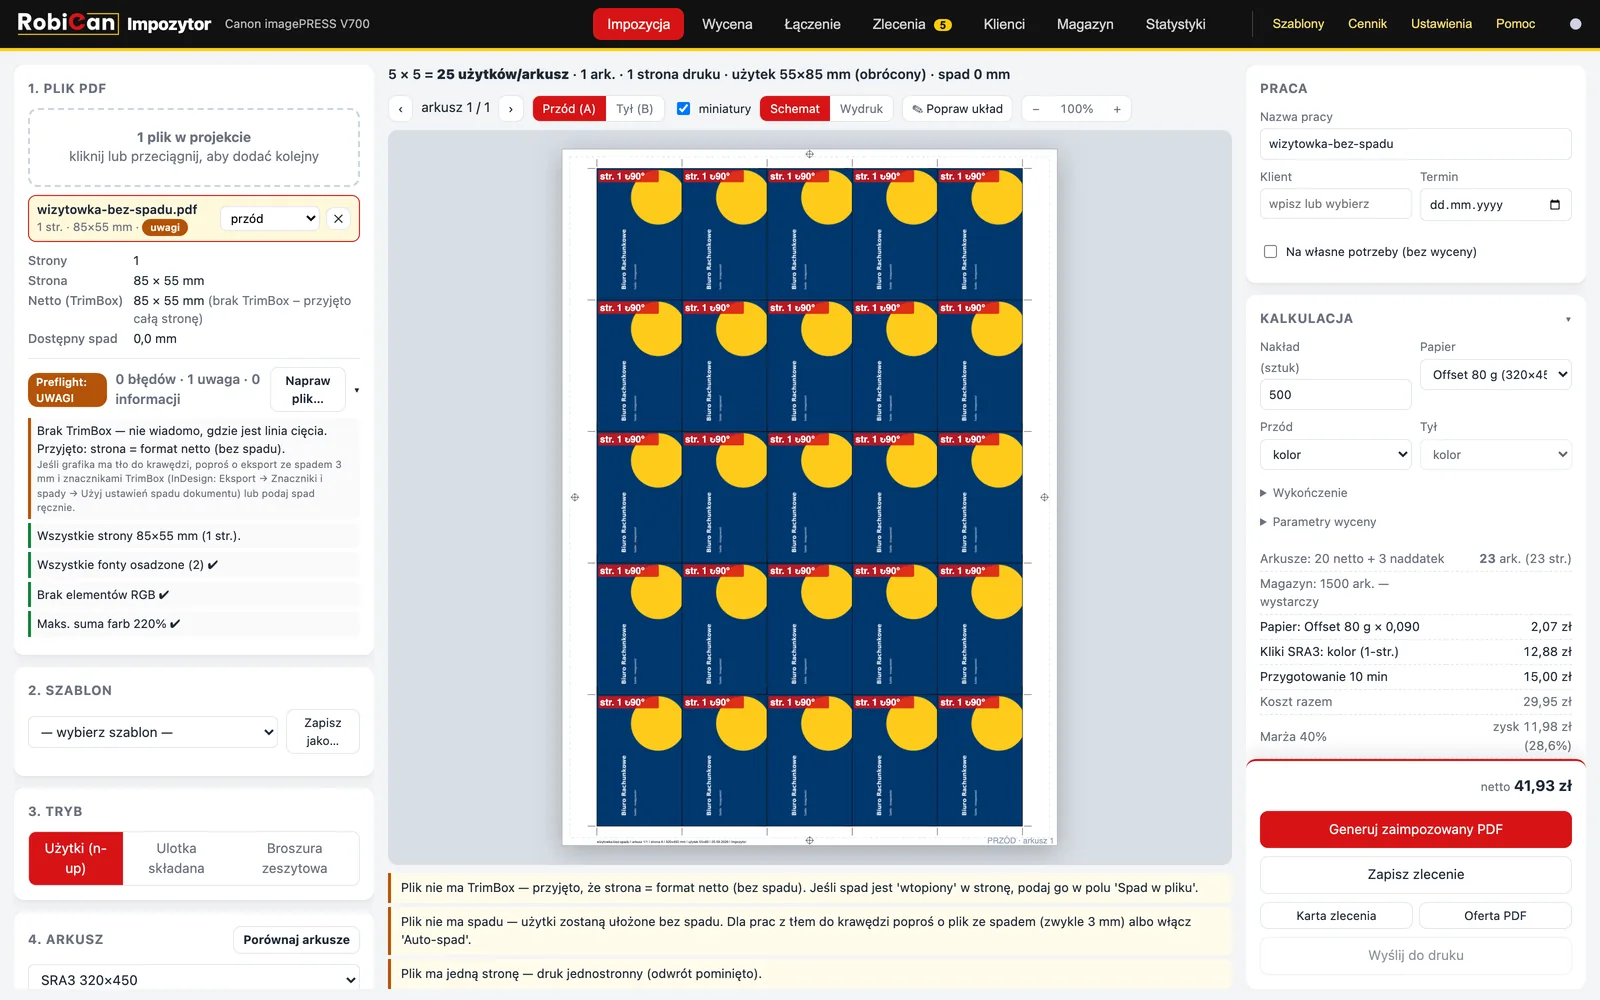Go to next sheet arrow
This screenshot has height=1000, width=1600.
[511, 109]
